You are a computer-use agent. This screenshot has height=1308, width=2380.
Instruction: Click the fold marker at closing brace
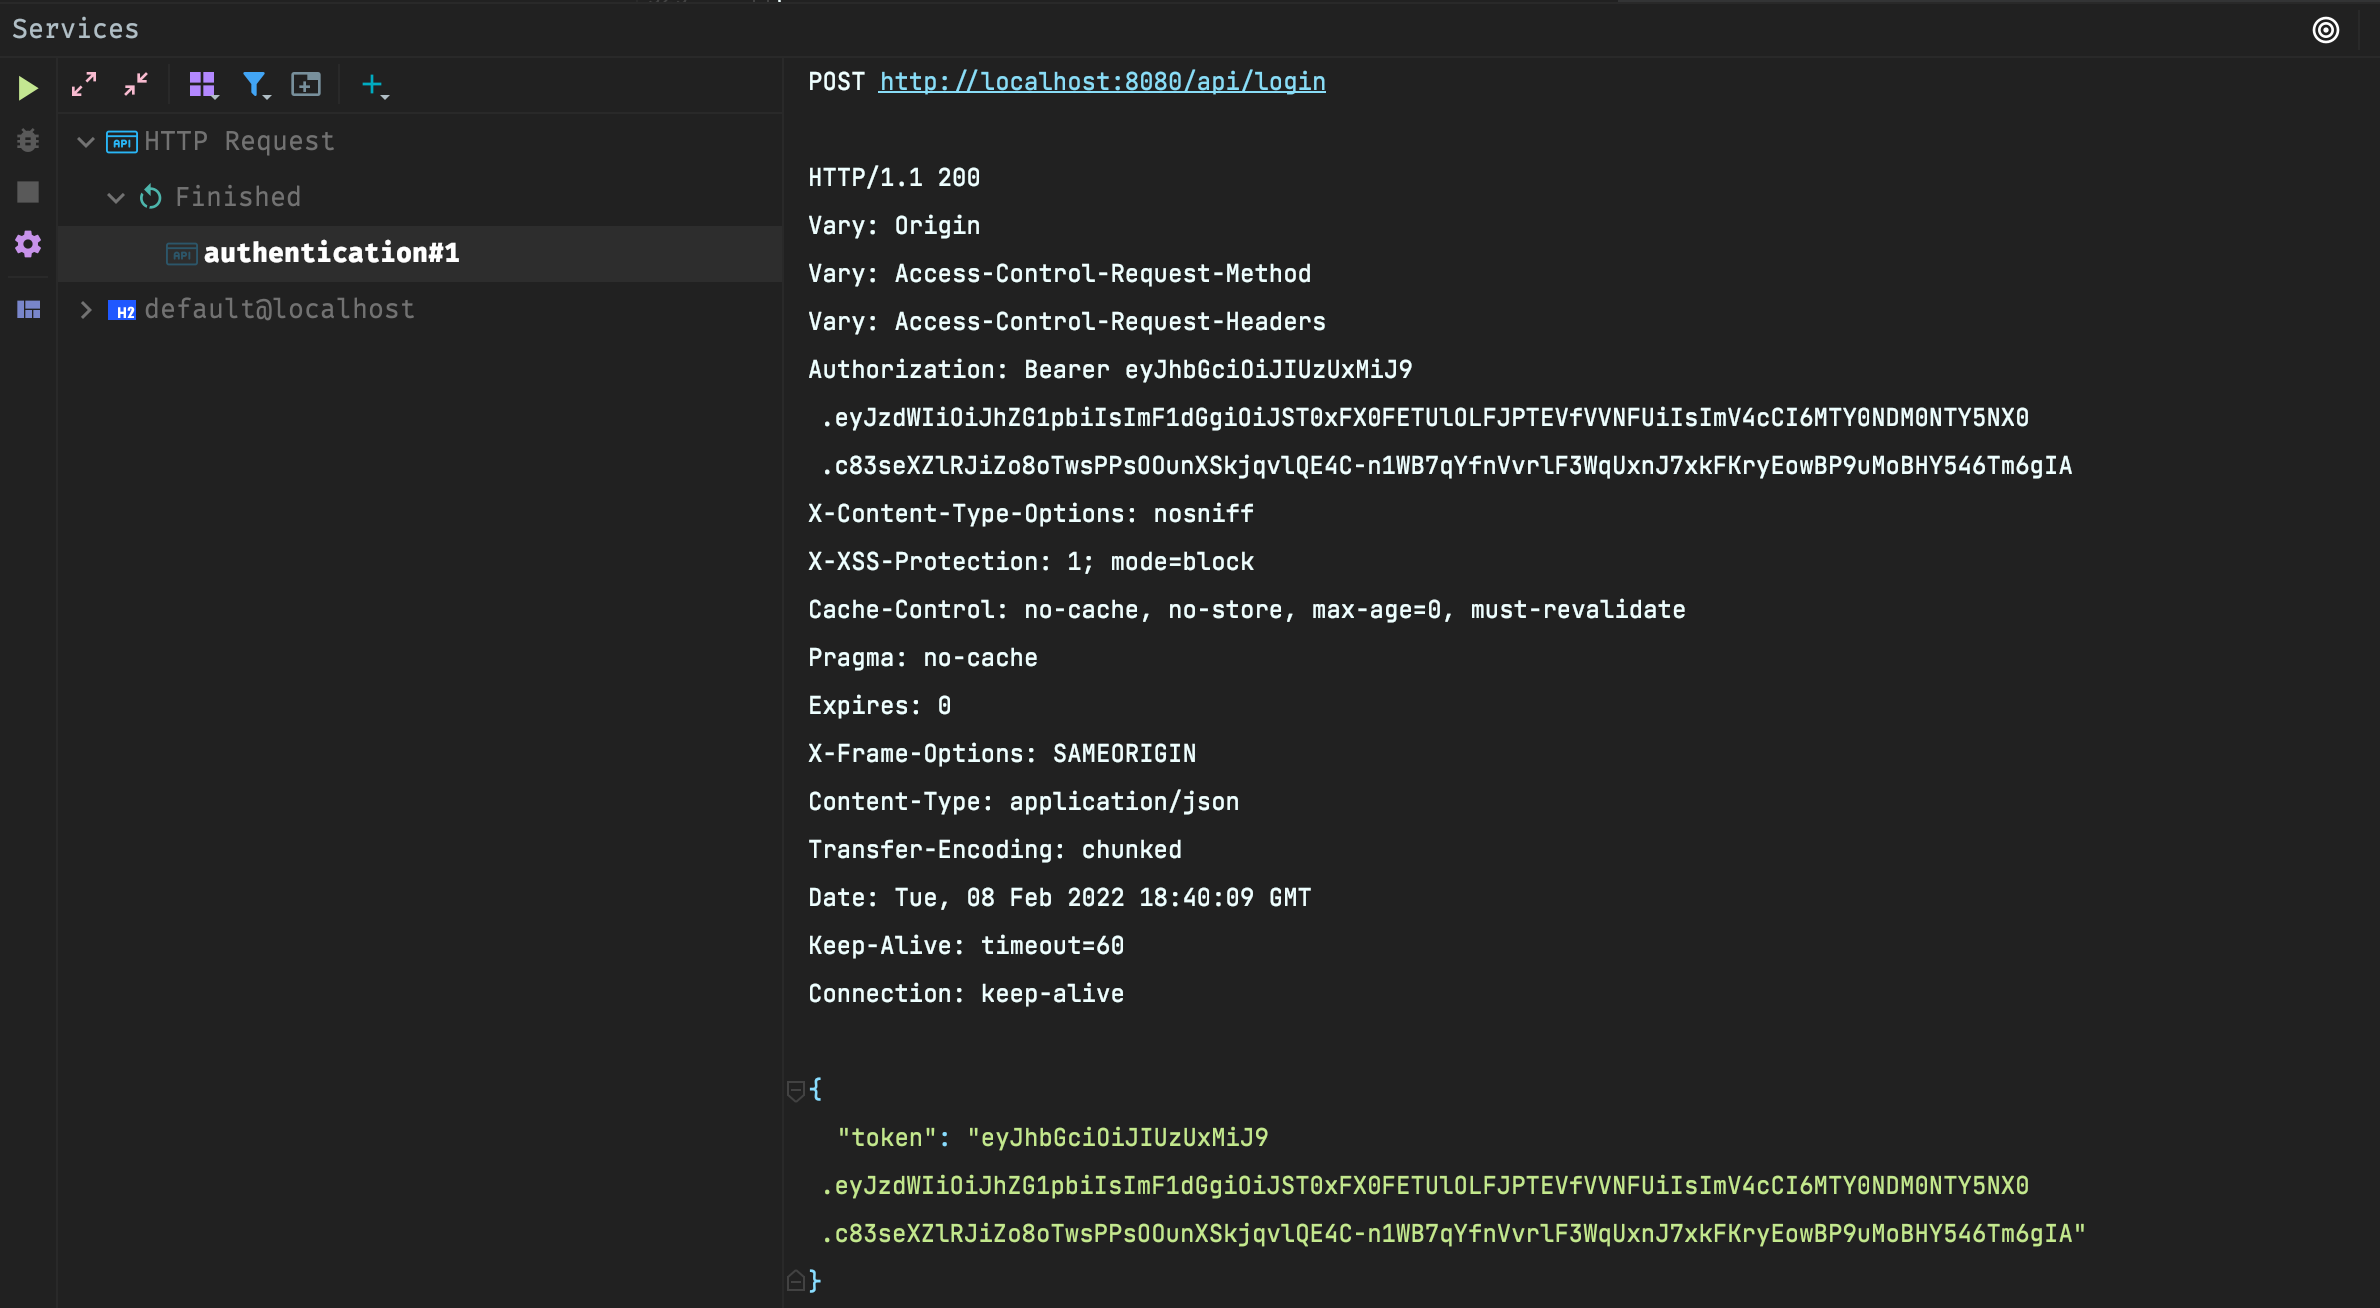pos(796,1281)
